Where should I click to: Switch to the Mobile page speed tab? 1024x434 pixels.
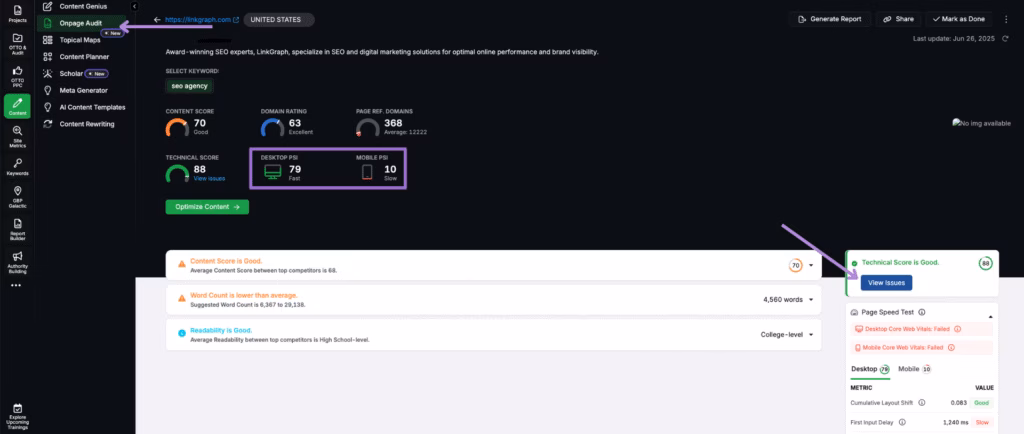click(913, 369)
